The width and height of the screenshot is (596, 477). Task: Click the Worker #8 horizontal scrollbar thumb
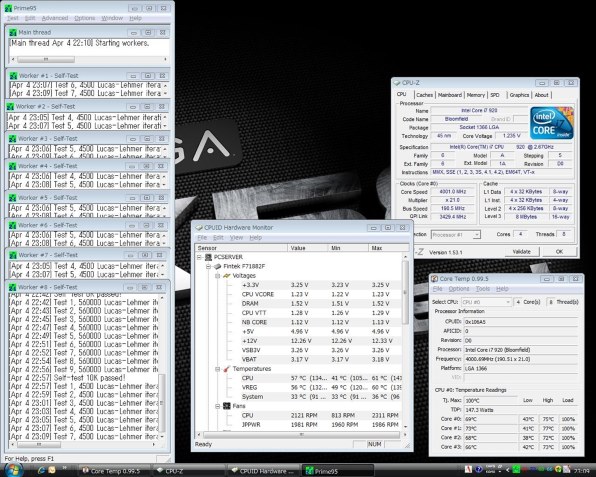coord(39,444)
